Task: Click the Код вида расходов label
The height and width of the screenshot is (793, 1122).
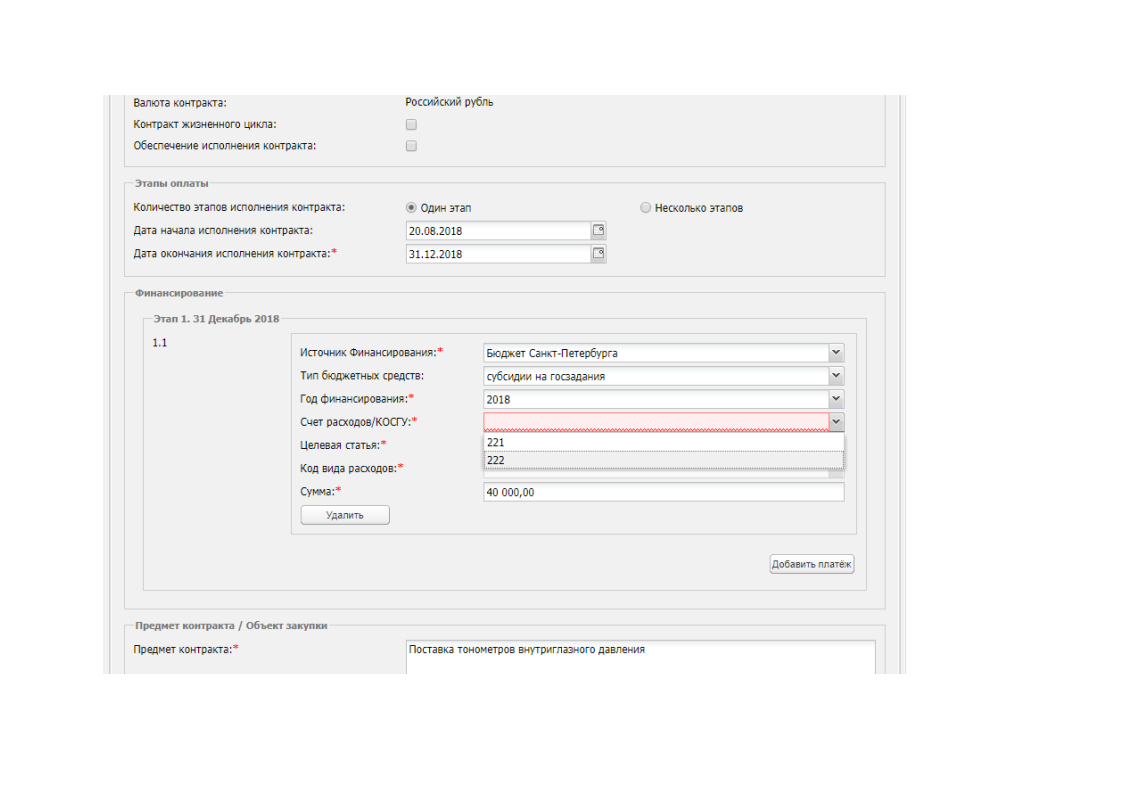Action: click(351, 468)
